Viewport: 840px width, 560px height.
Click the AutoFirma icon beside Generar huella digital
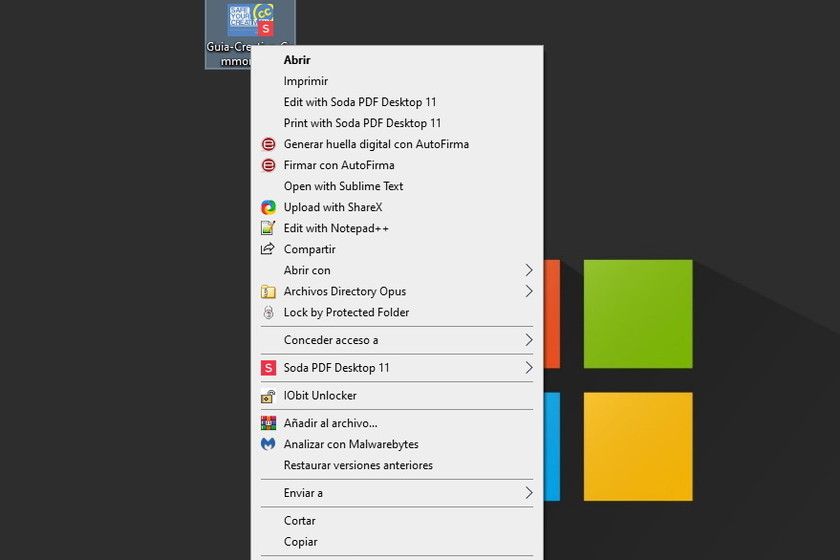(268, 144)
